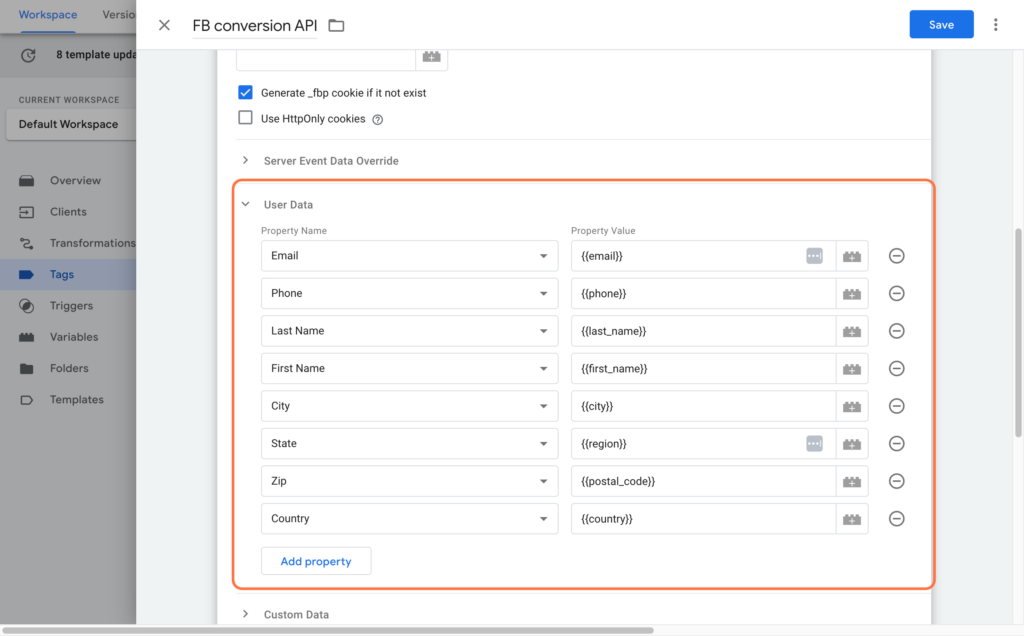Click the Default Workspace selector

(71, 124)
